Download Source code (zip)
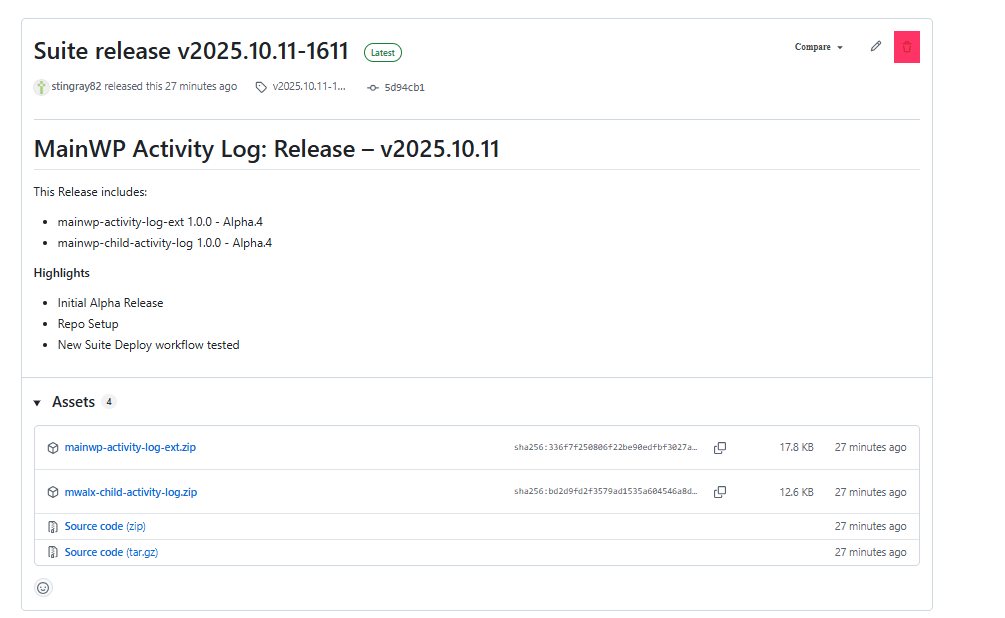The width and height of the screenshot is (1005, 618). (x=104, y=526)
